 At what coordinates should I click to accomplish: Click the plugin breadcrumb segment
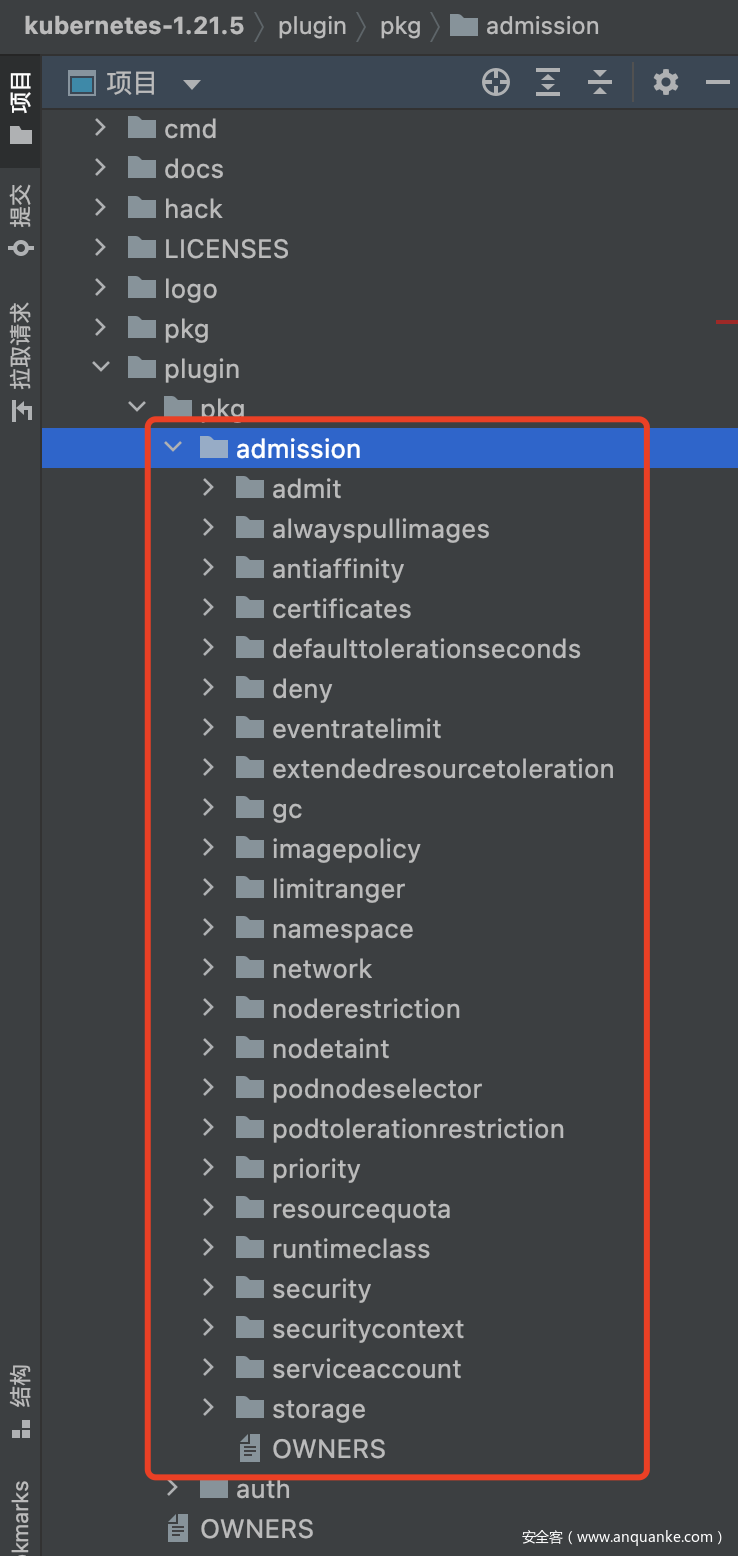(x=312, y=26)
